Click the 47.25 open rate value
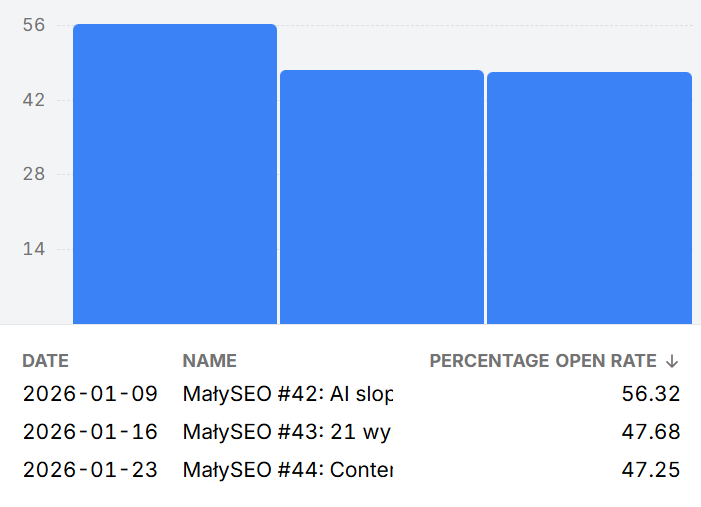 click(x=650, y=470)
